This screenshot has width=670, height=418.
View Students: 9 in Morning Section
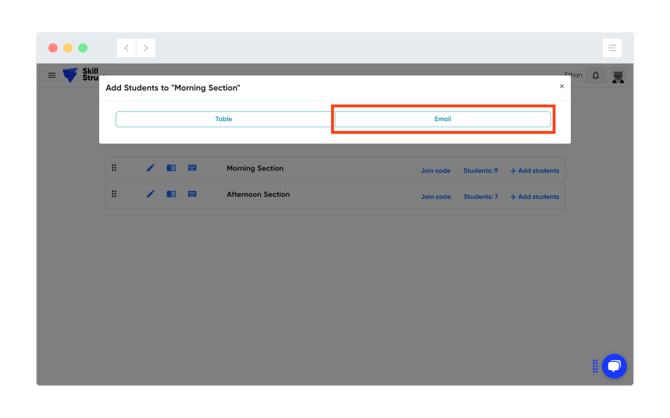point(480,171)
